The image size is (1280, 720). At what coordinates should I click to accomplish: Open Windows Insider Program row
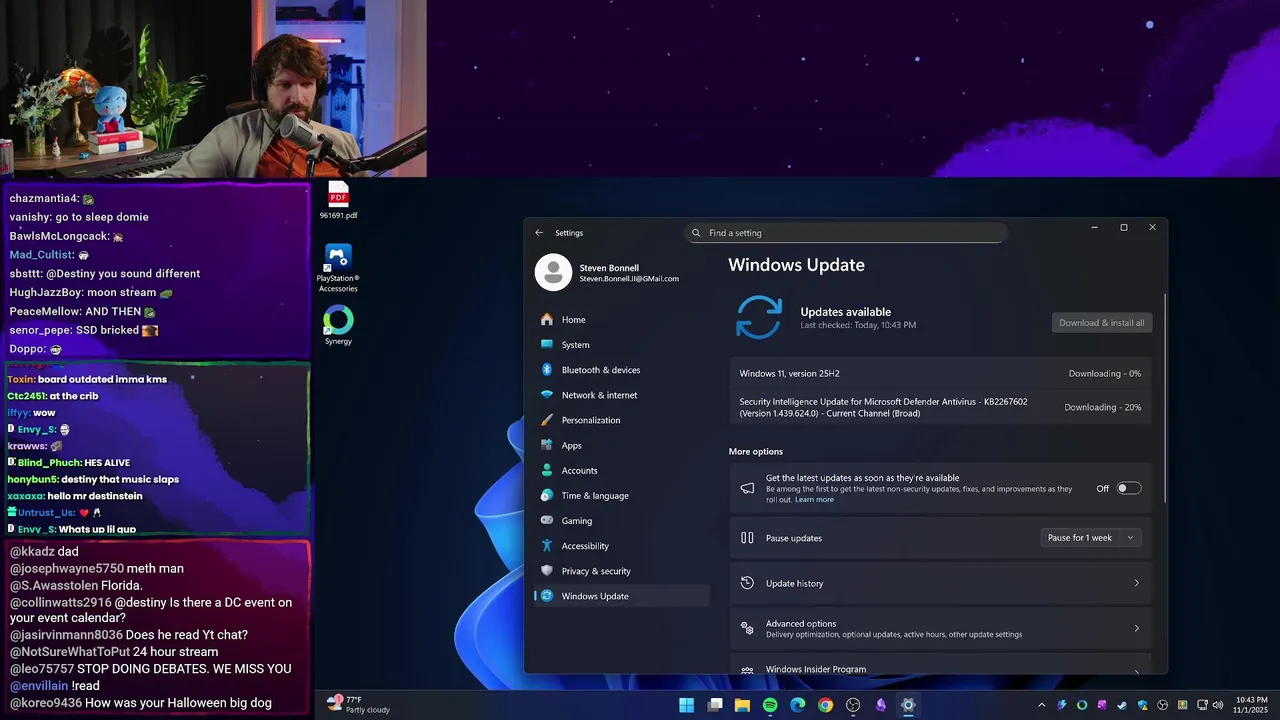[x=940, y=667]
